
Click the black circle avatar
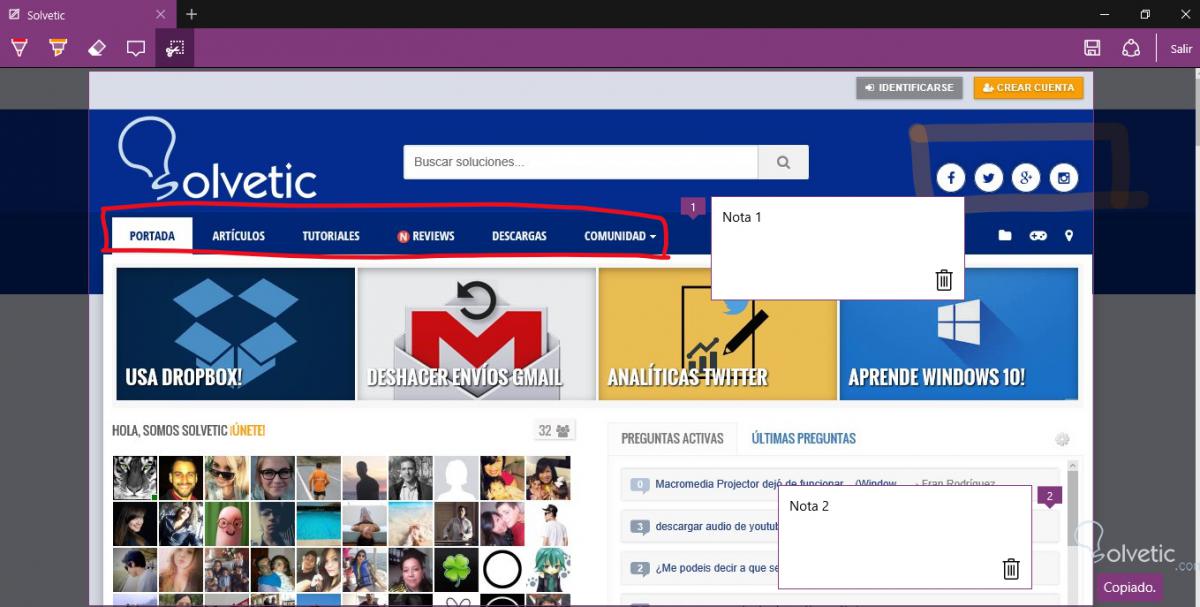[x=503, y=570]
